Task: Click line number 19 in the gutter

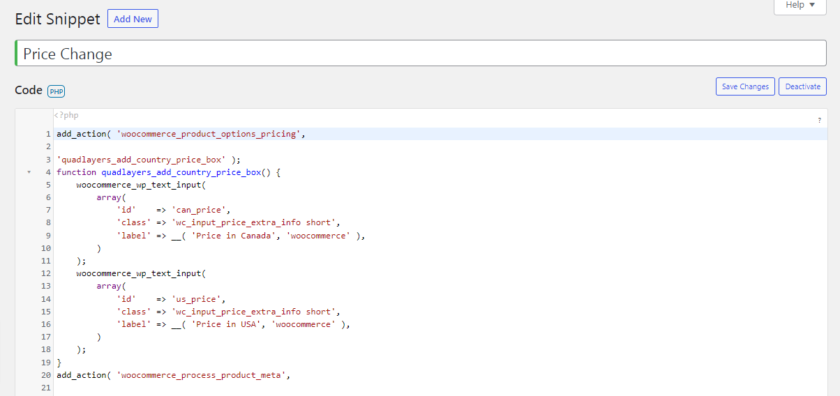Action: tap(46, 363)
